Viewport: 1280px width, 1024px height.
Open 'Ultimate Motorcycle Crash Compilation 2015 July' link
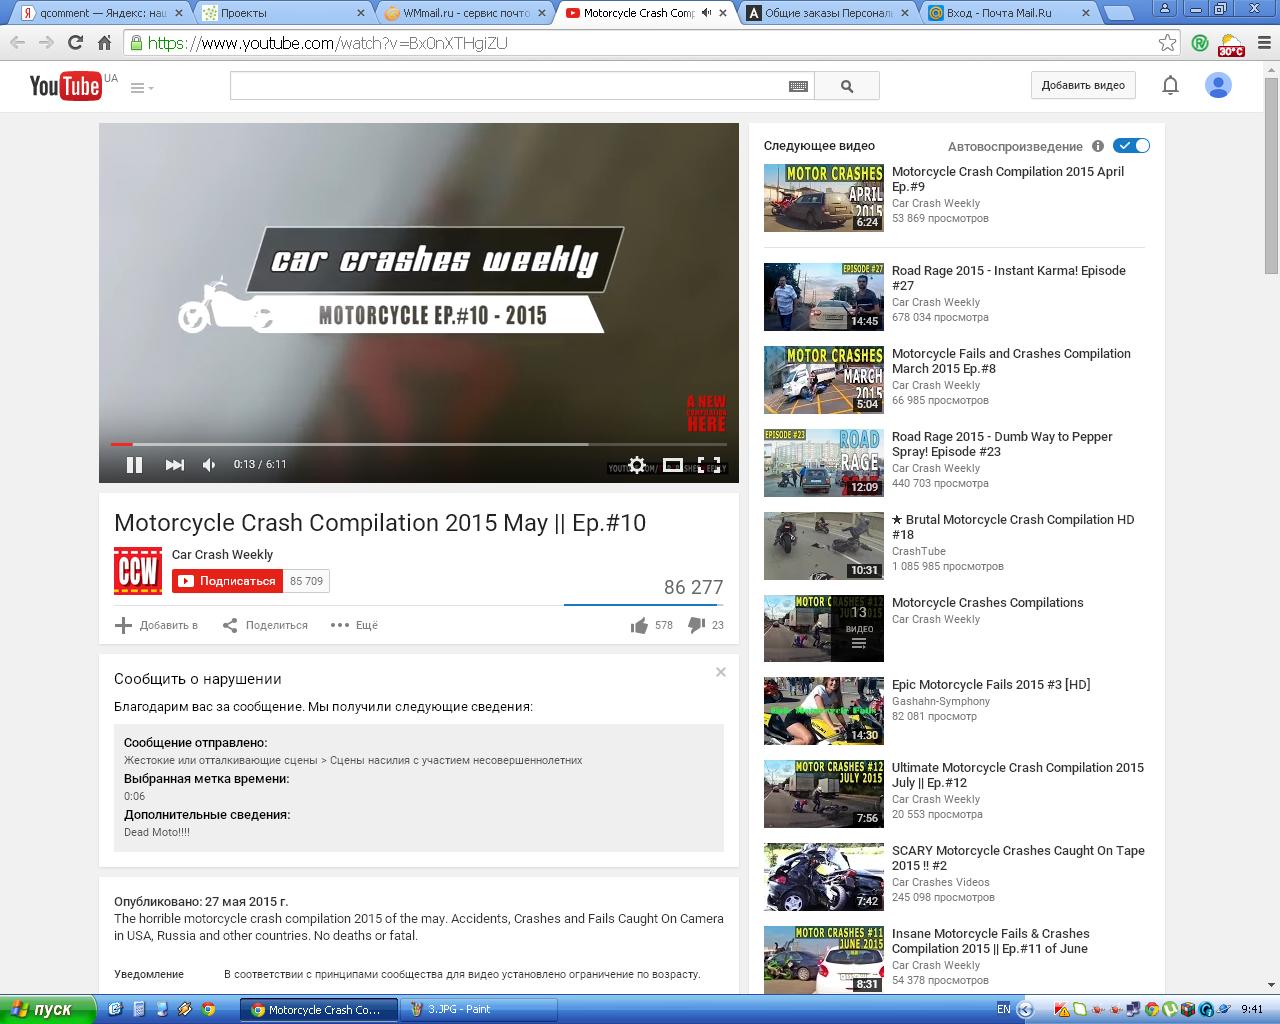1018,775
